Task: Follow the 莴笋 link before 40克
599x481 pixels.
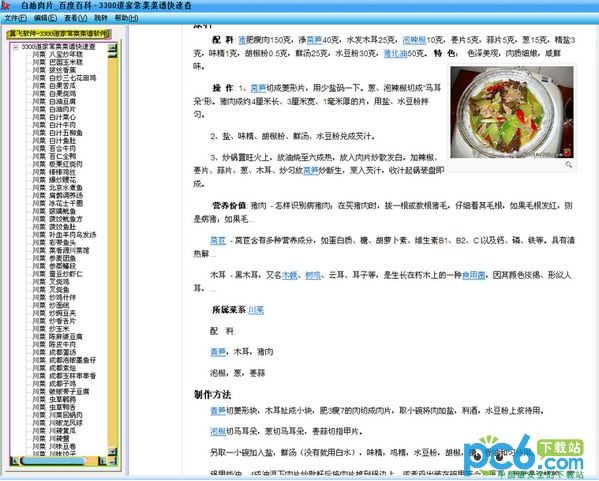Action: click(x=314, y=40)
